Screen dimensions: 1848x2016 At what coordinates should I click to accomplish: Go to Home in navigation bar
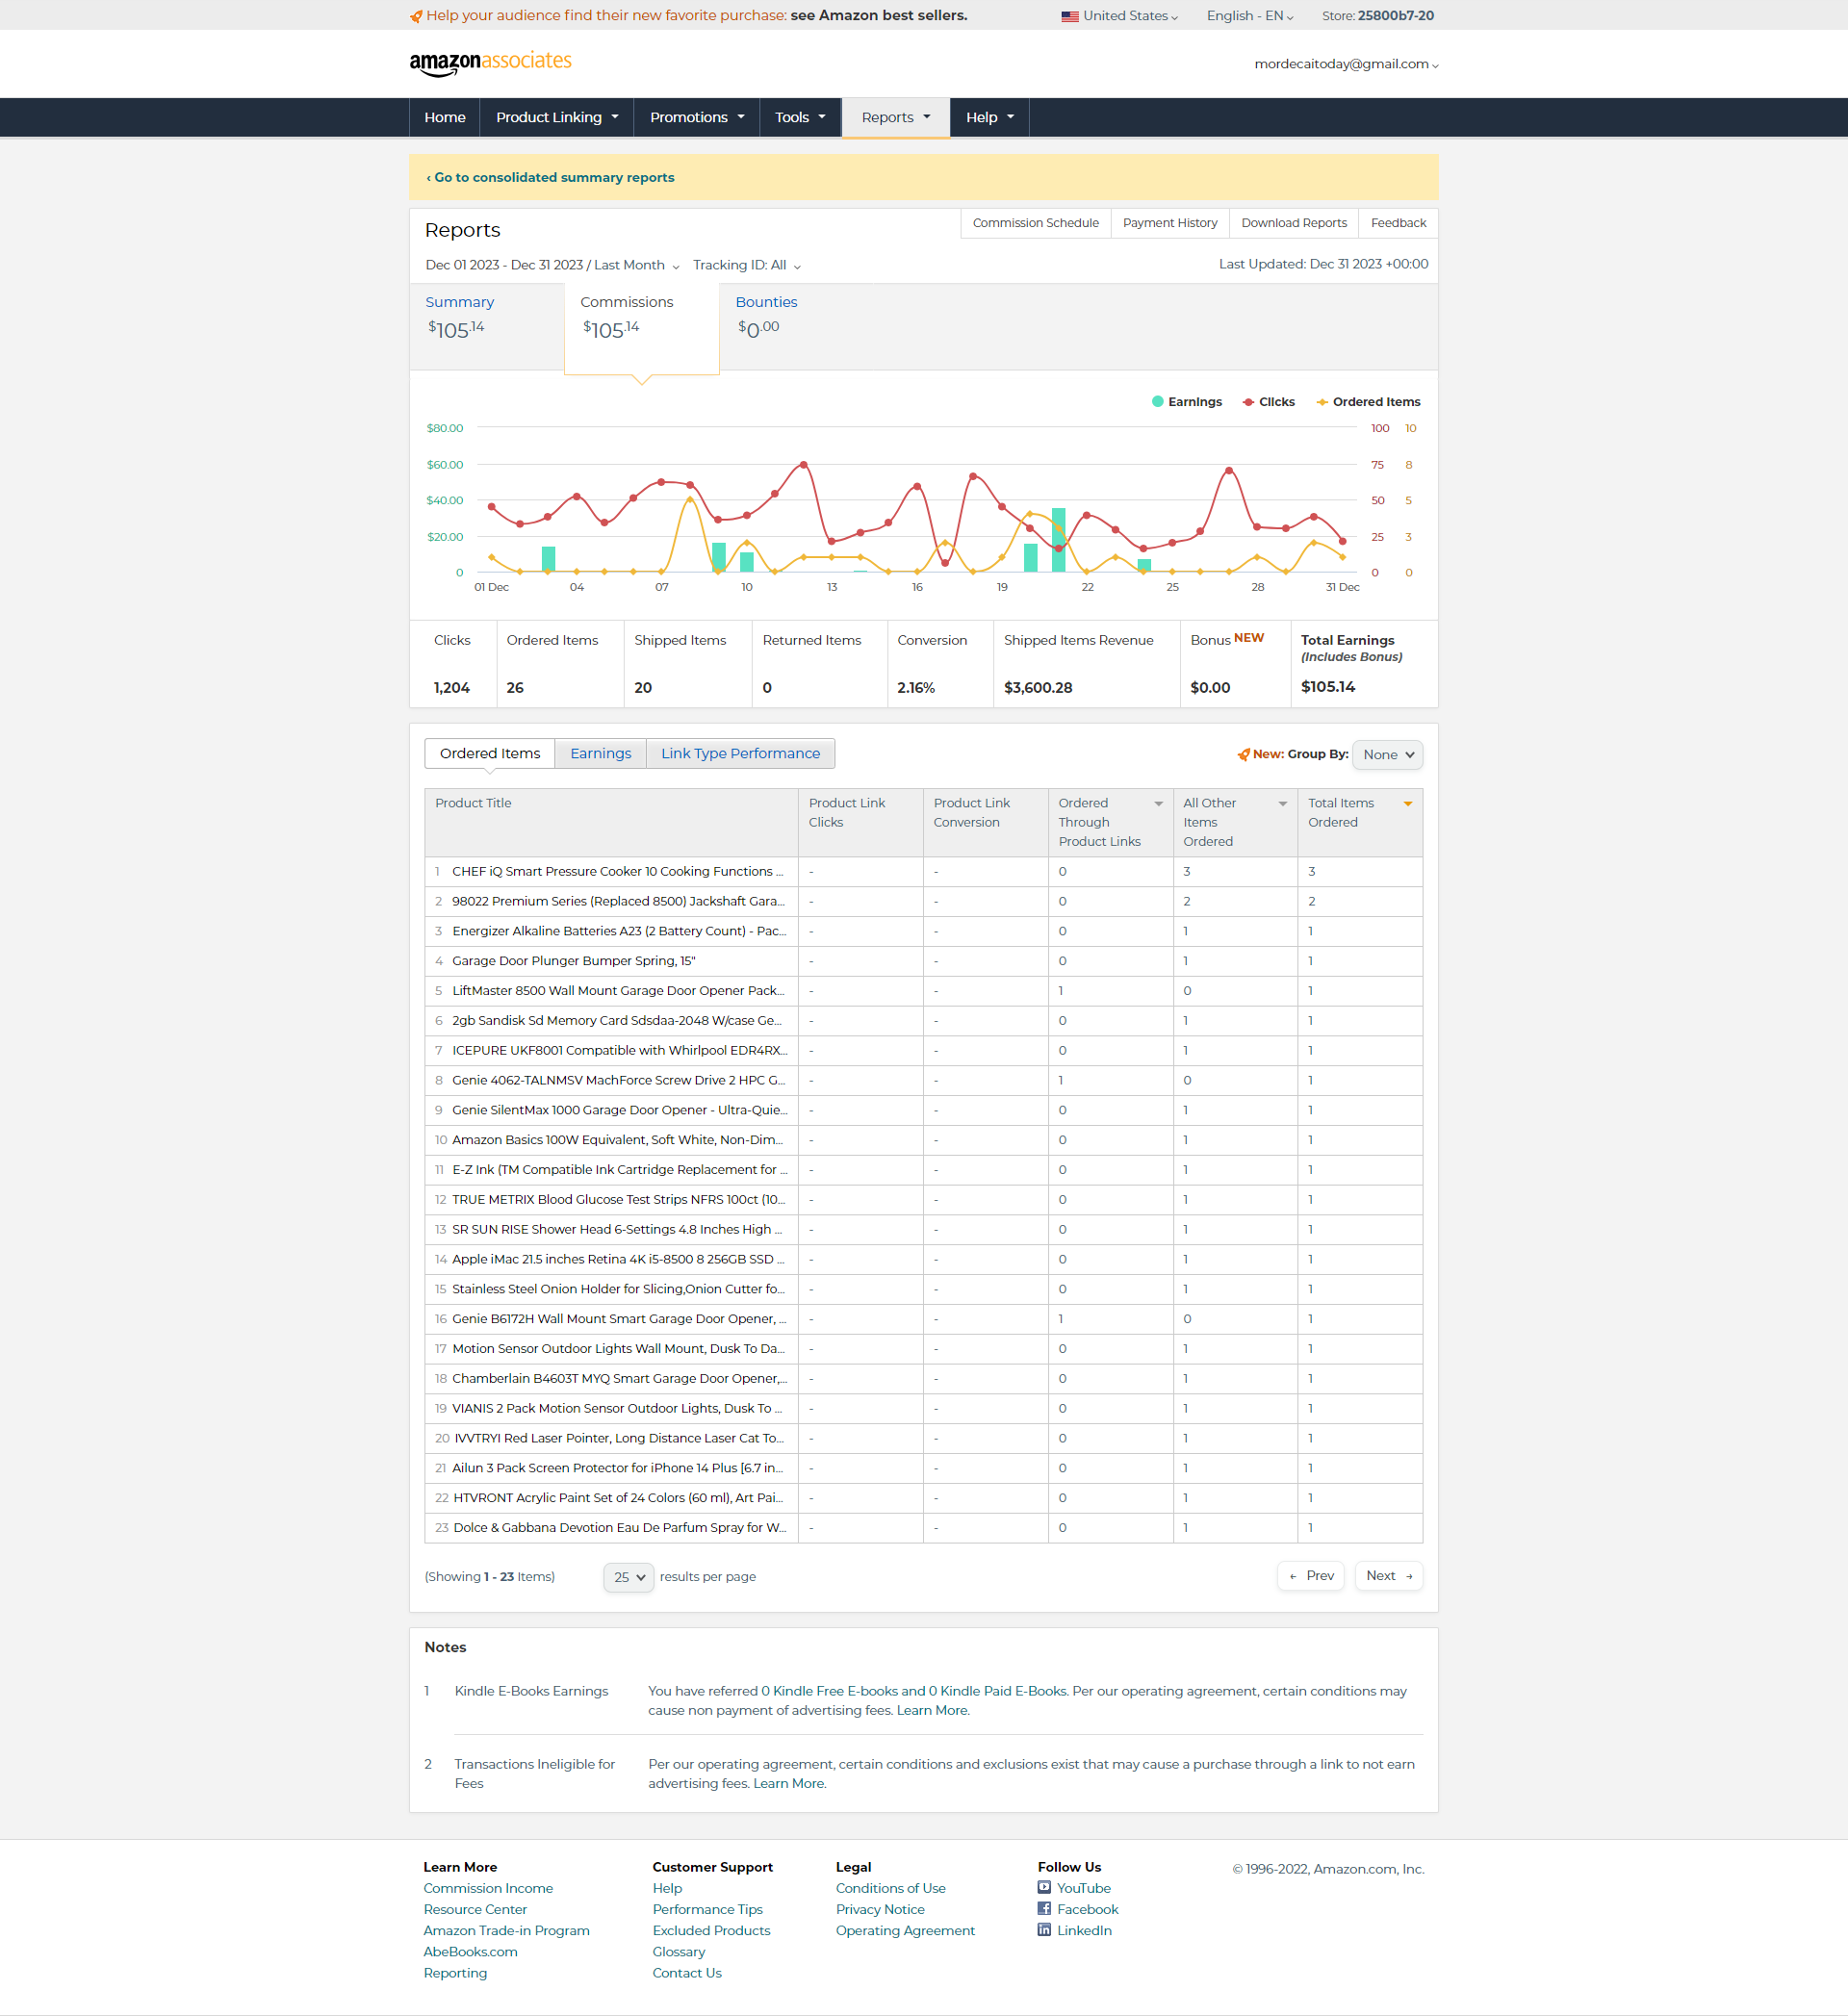[x=444, y=117]
